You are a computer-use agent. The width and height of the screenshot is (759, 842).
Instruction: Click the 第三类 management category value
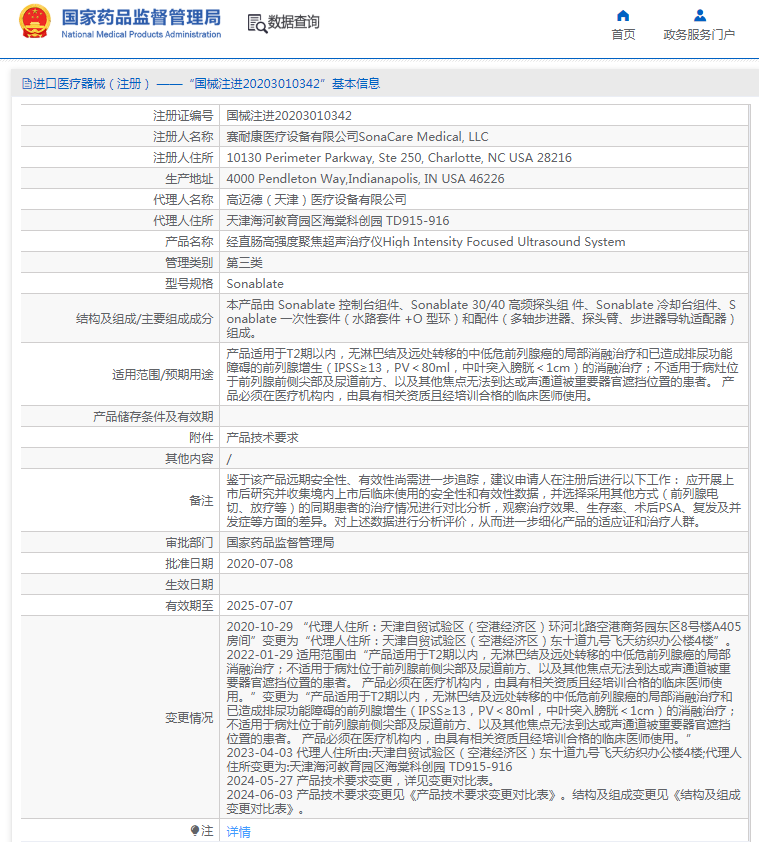tap(244, 263)
